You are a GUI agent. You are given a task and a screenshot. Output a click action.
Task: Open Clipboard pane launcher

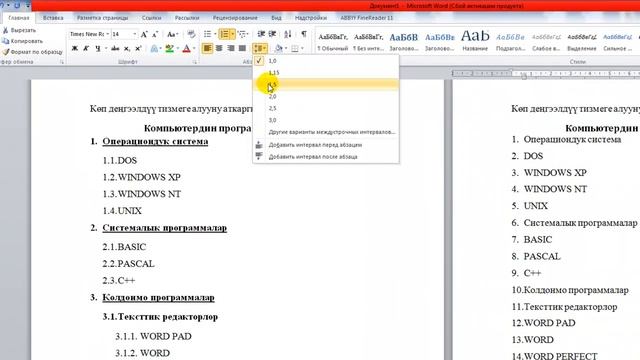(62, 62)
